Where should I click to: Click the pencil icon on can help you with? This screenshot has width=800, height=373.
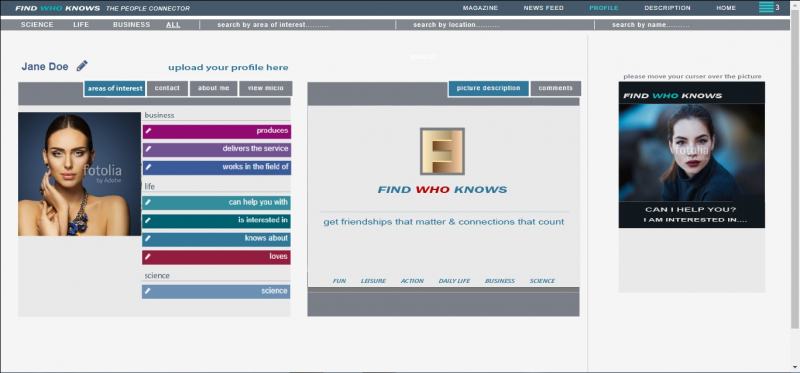coord(148,203)
